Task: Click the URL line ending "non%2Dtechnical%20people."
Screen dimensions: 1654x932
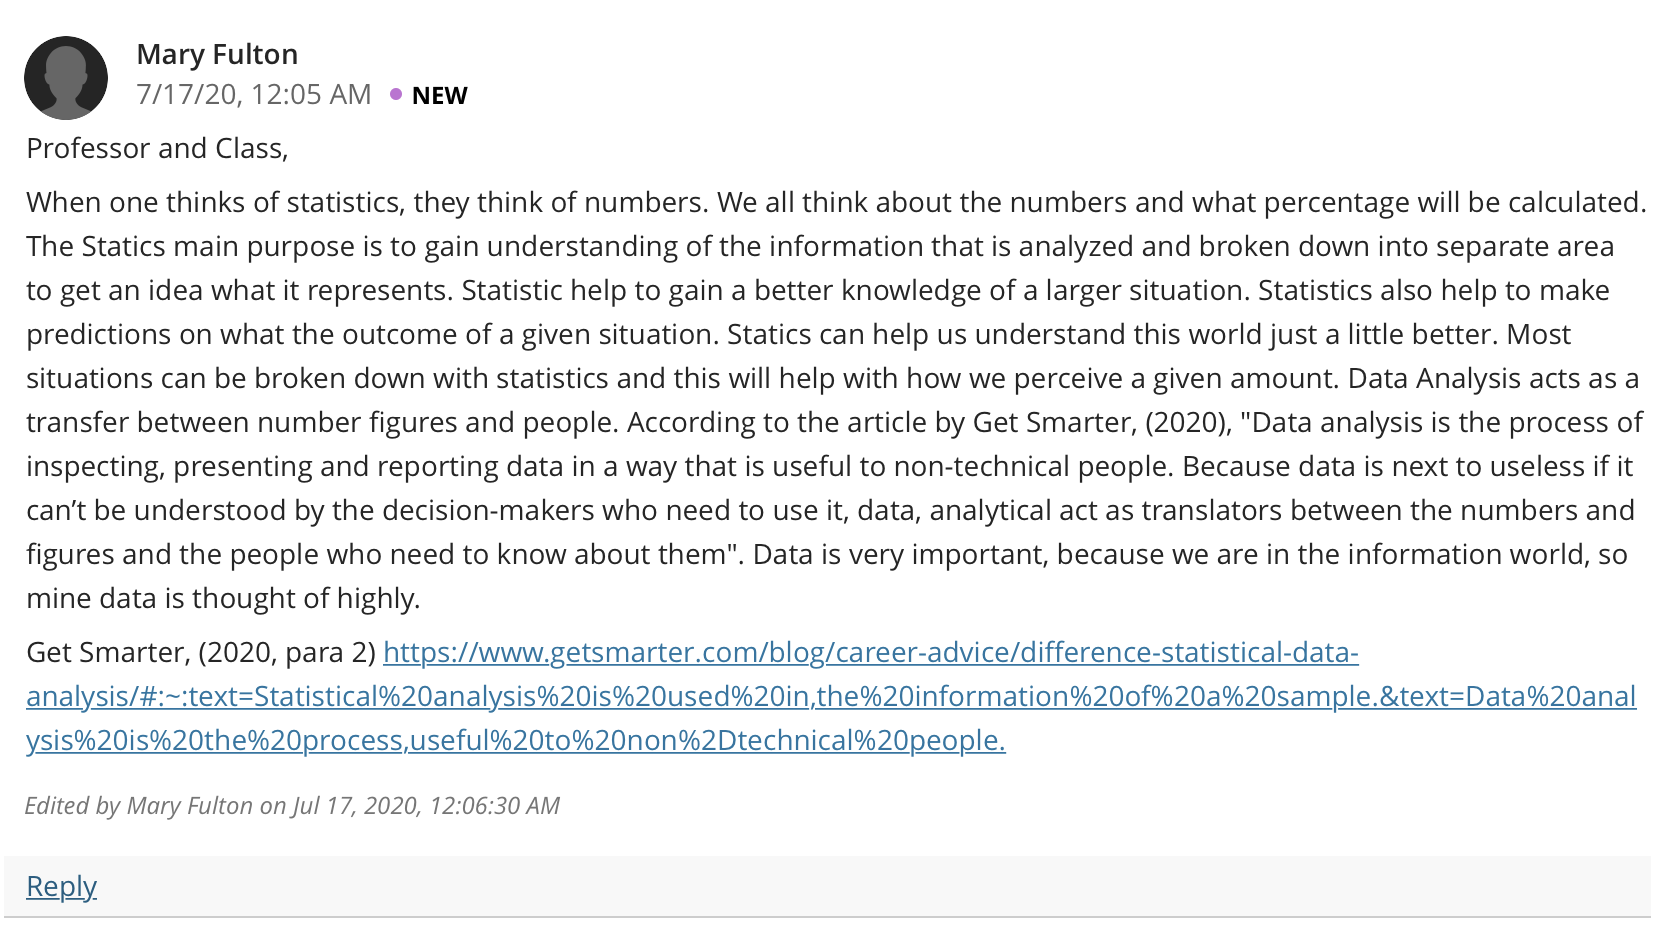Action: (516, 740)
